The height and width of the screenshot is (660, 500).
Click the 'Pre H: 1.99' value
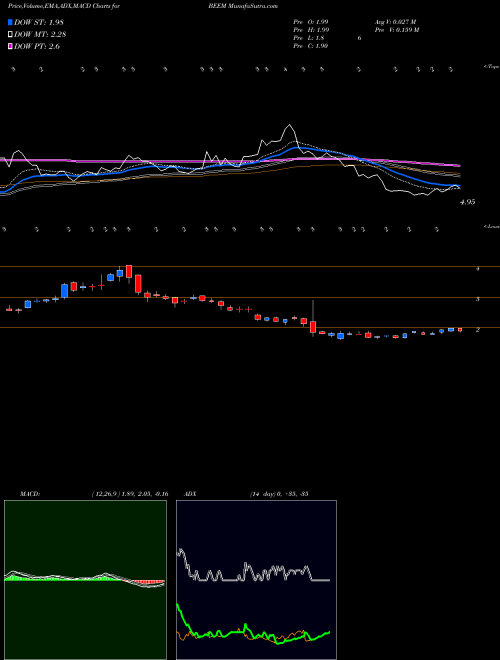pos(311,30)
